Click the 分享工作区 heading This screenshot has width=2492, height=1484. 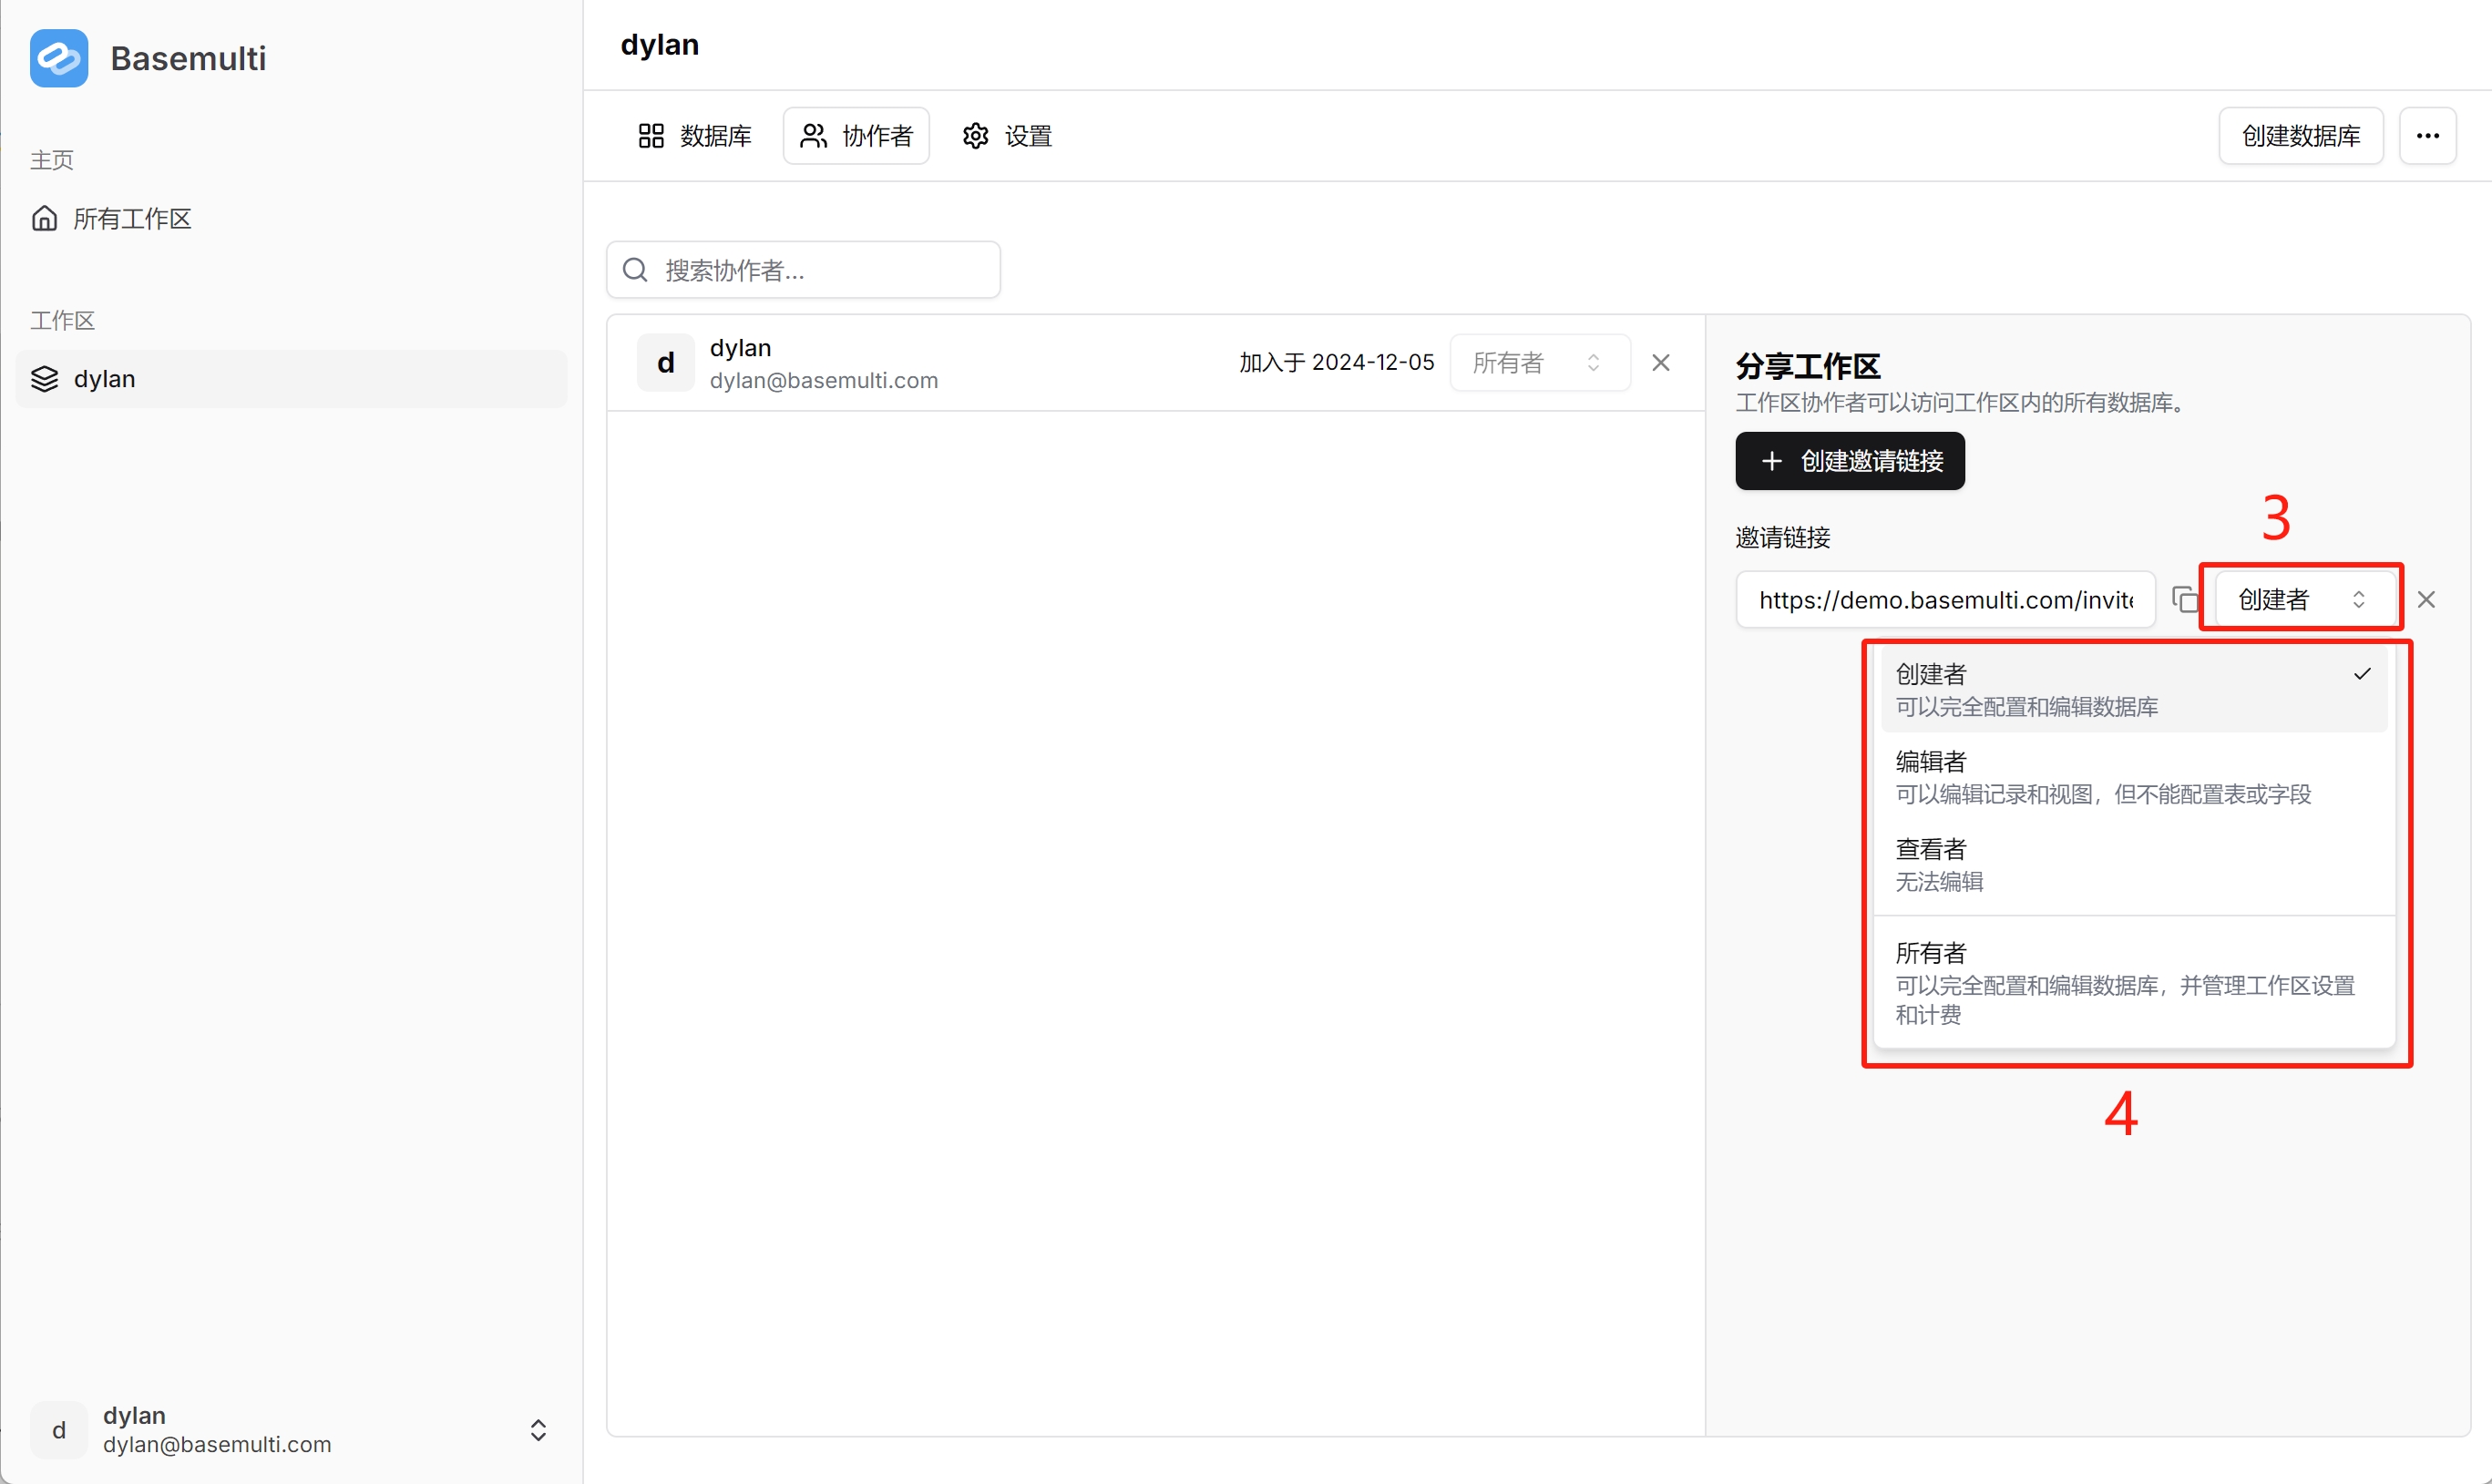[x=1807, y=366]
